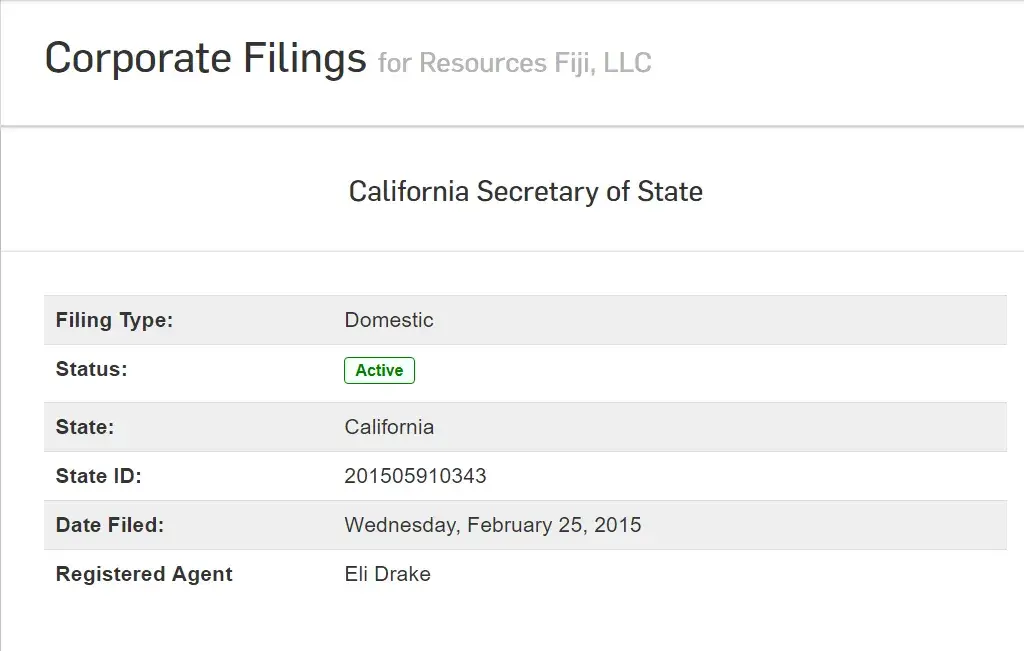Click the Status label
Image resolution: width=1024 pixels, height=651 pixels.
point(91,369)
